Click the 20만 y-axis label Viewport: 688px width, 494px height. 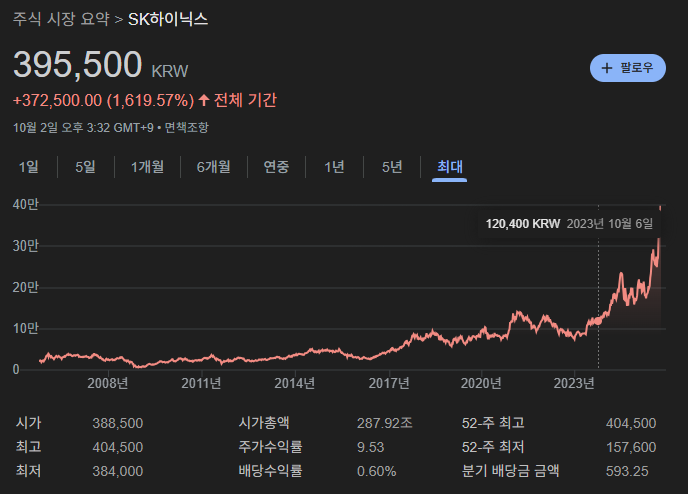click(x=26, y=287)
